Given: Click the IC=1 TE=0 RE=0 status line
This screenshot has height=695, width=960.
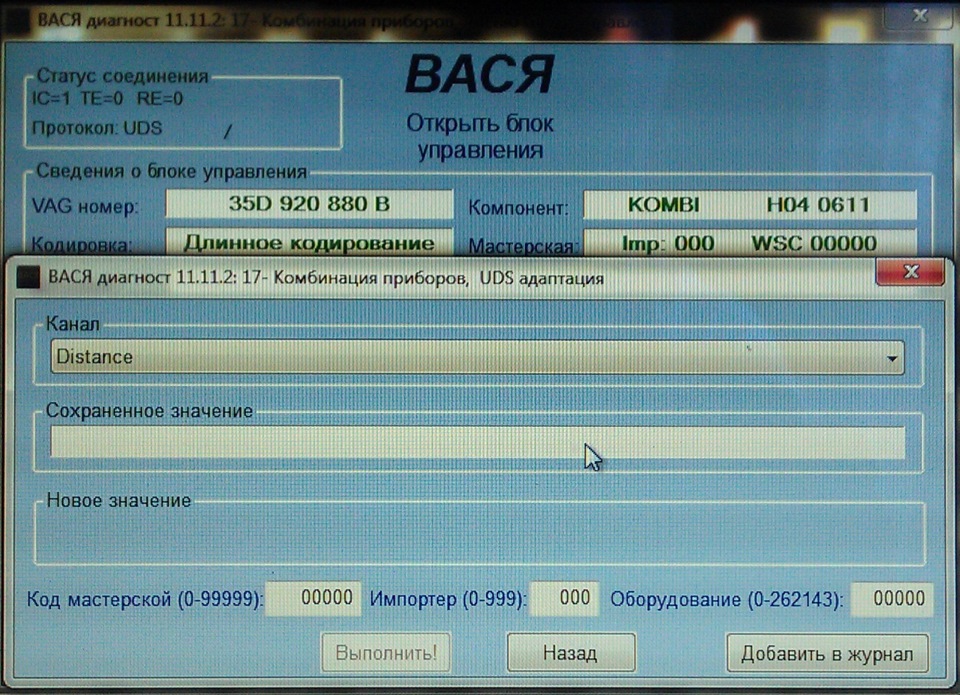Looking at the screenshot, I should click(108, 99).
